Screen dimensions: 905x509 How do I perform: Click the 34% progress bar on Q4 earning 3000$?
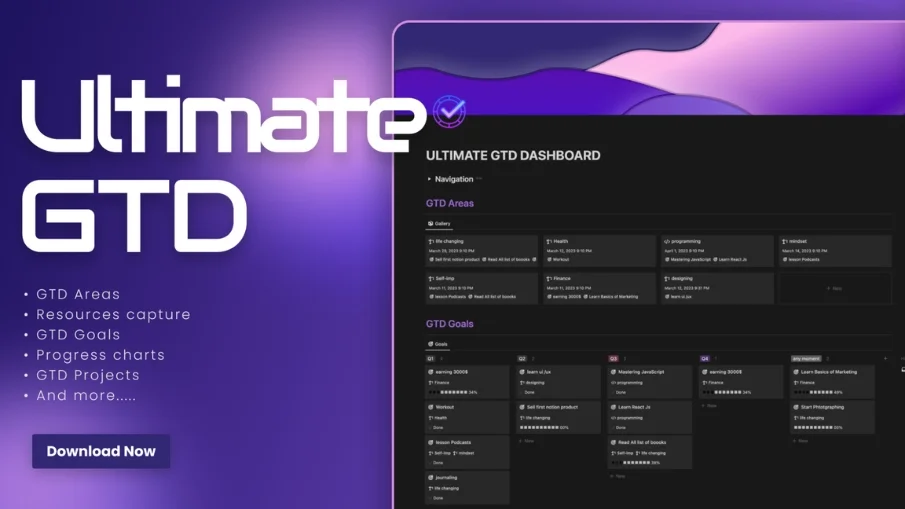coord(727,392)
